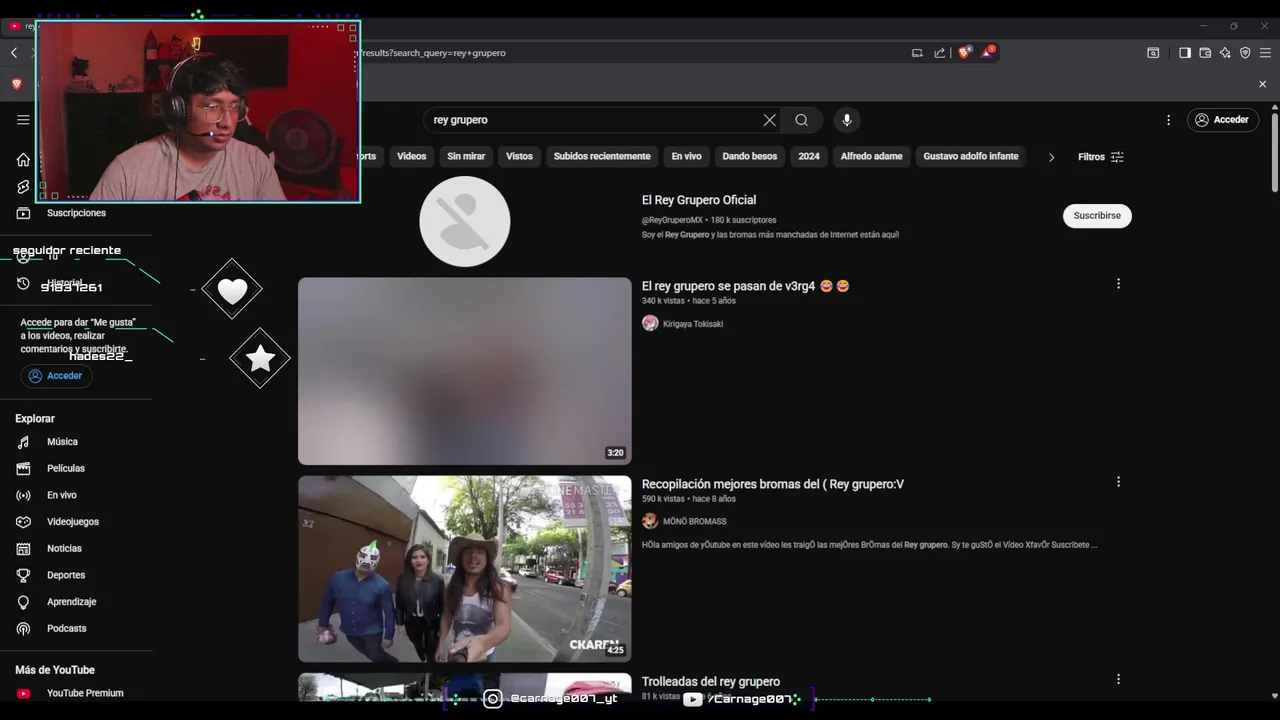This screenshot has height=720, width=1280.
Task: Click the install app icon in address bar
Action: [917, 53]
